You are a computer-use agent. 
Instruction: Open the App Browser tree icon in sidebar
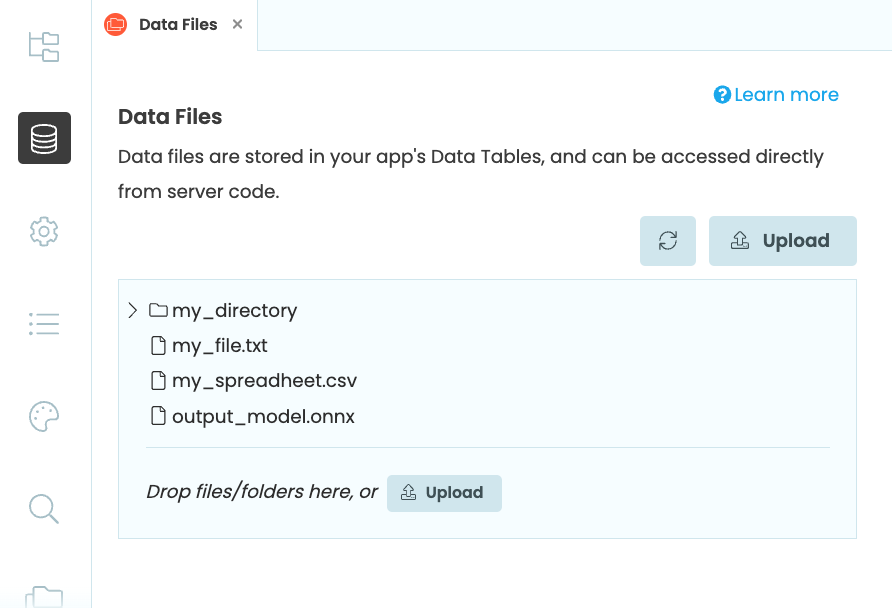point(44,46)
